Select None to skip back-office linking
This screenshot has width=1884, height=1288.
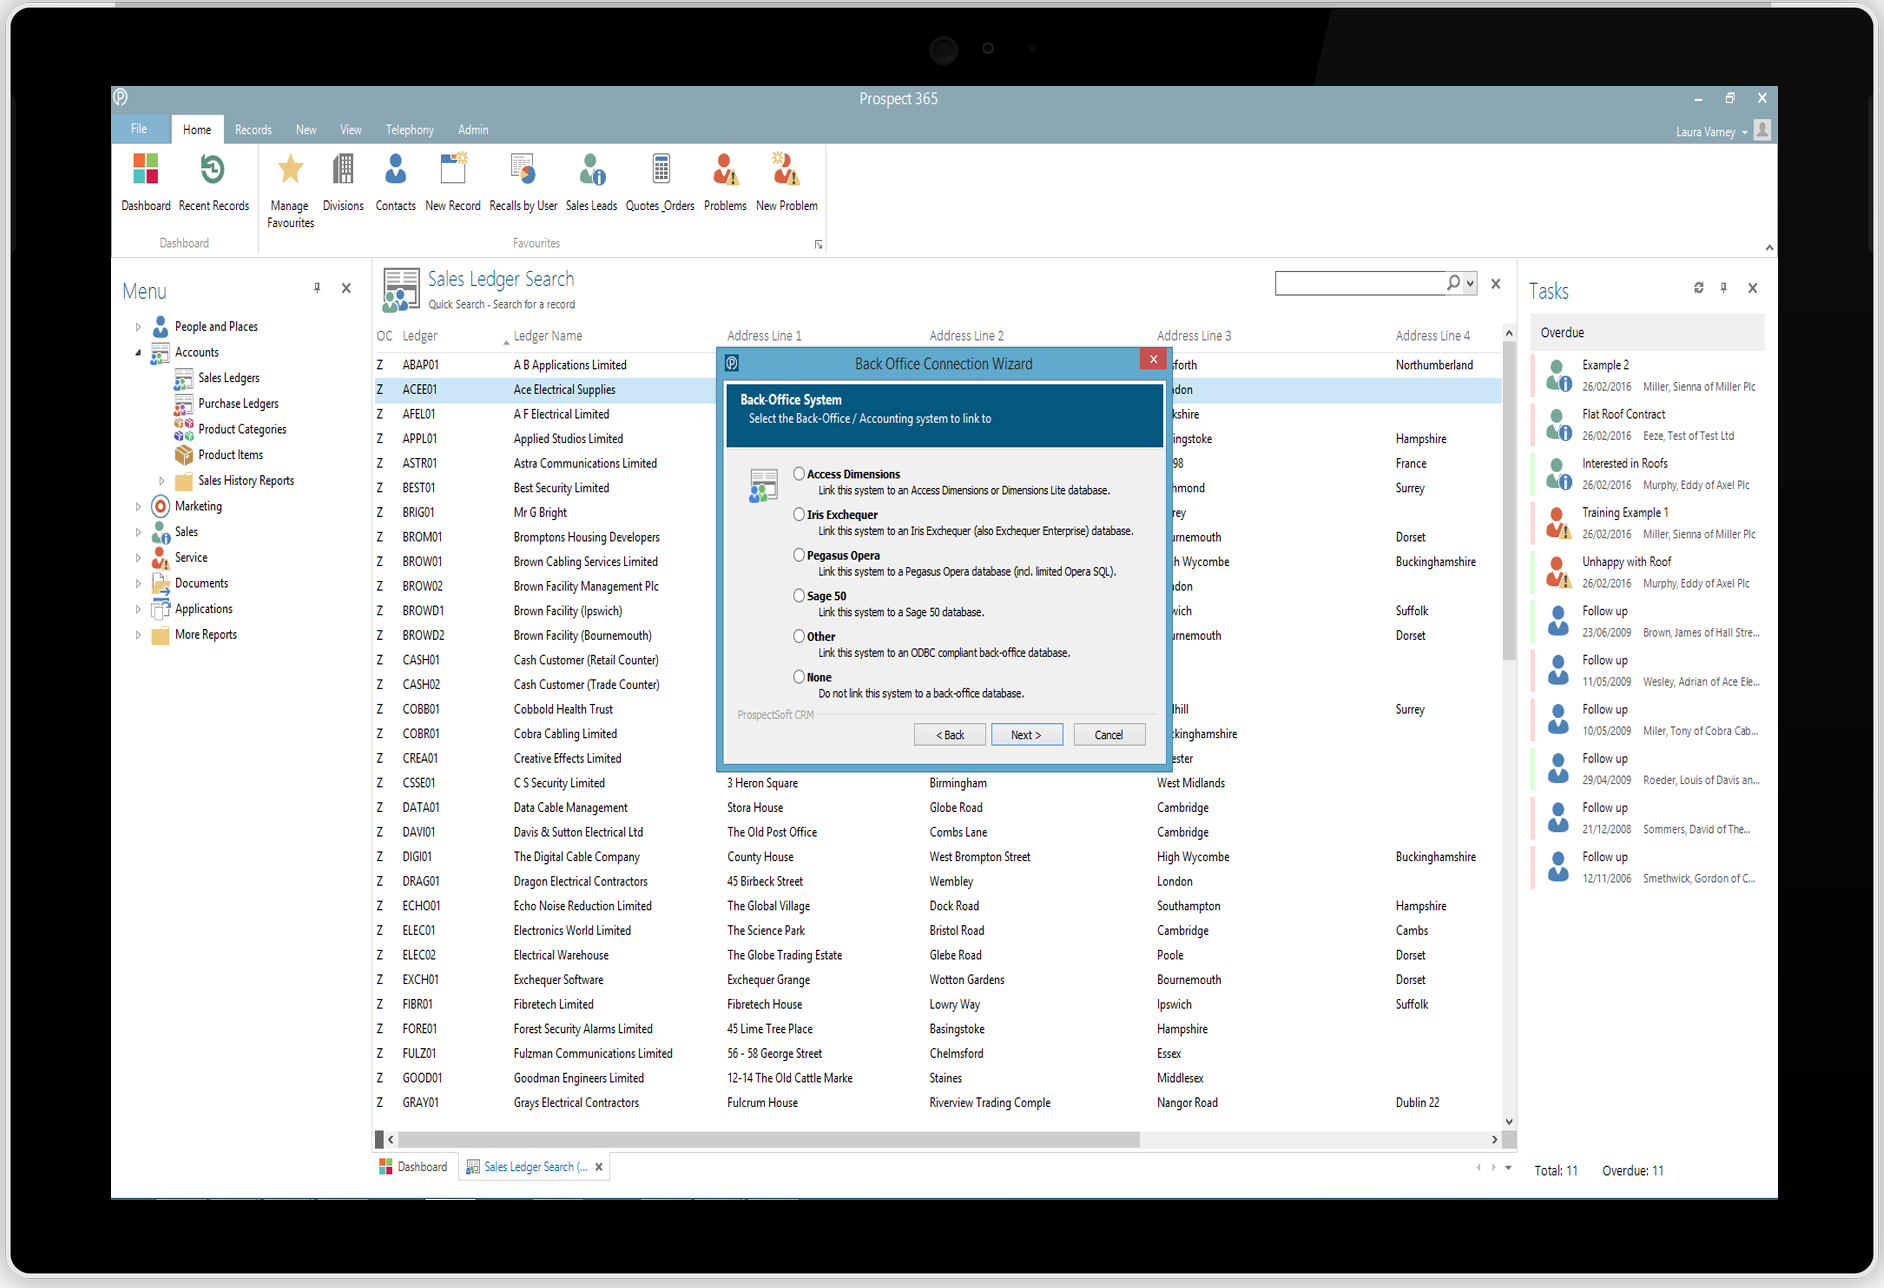tap(798, 676)
